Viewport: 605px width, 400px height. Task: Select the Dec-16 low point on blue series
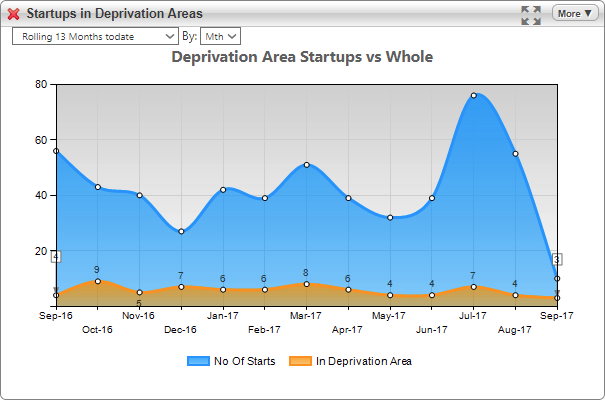[x=181, y=231]
